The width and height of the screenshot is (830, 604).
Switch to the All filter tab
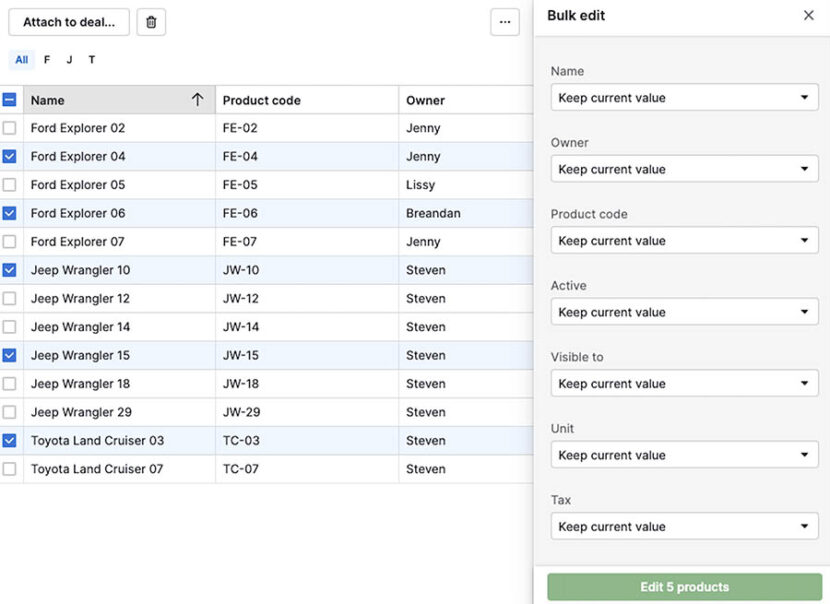pyautogui.click(x=21, y=59)
